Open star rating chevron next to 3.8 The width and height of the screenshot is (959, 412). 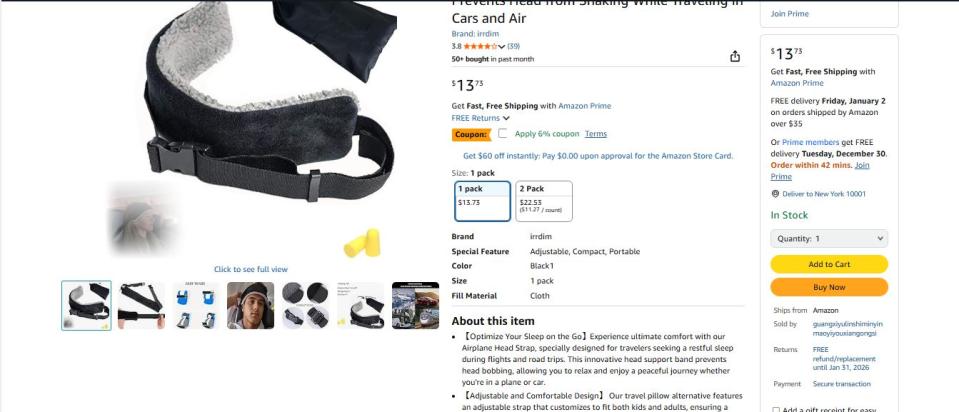[x=502, y=46]
